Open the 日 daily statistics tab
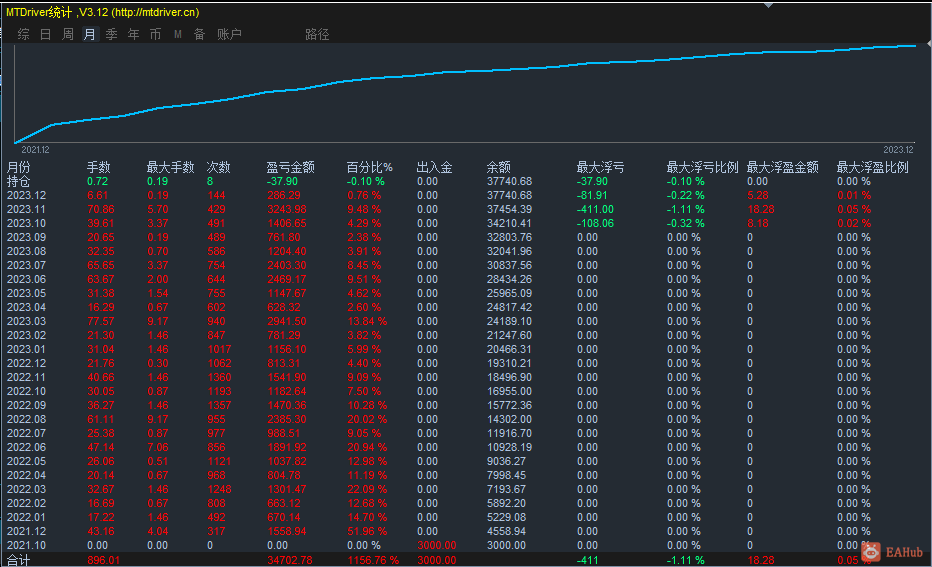Screen dimensions: 932x567 (45, 34)
